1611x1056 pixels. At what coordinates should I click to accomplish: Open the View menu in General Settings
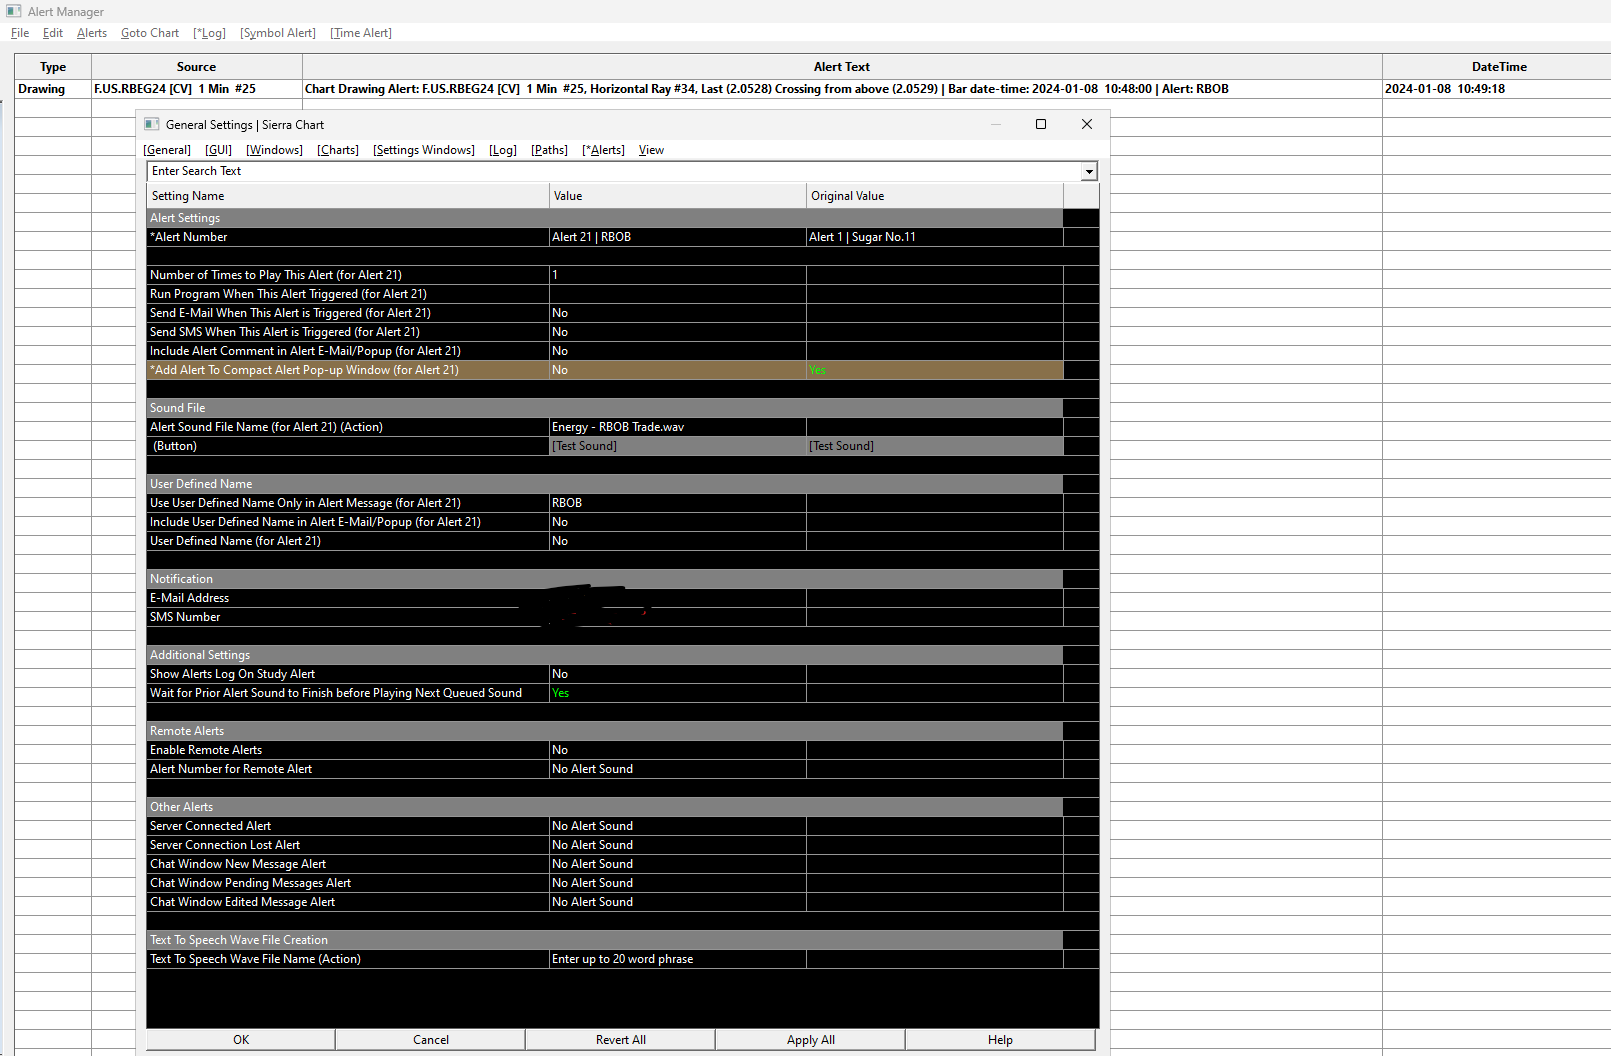tap(651, 150)
